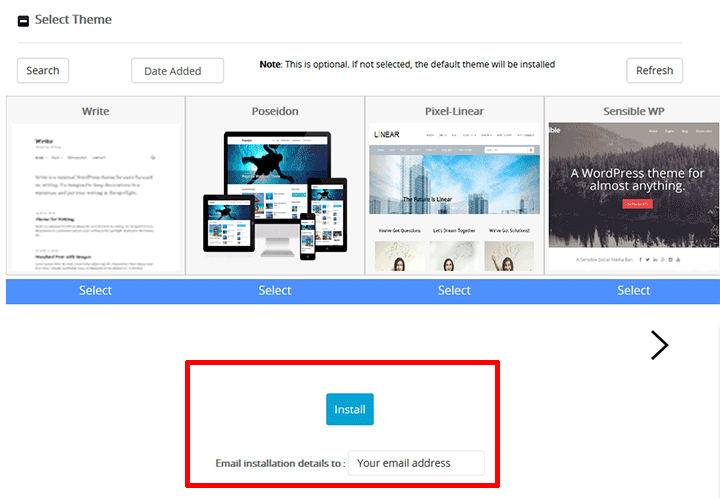
Task: Select the Write theme
Action: (x=95, y=291)
